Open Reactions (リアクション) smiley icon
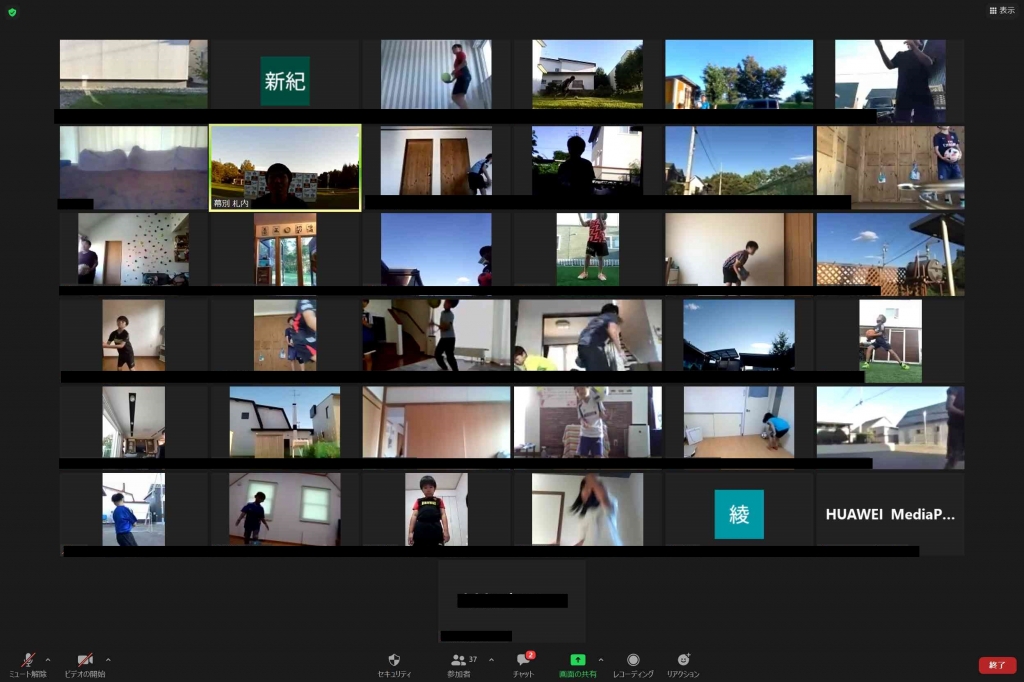This screenshot has width=1024, height=682. coord(683,661)
